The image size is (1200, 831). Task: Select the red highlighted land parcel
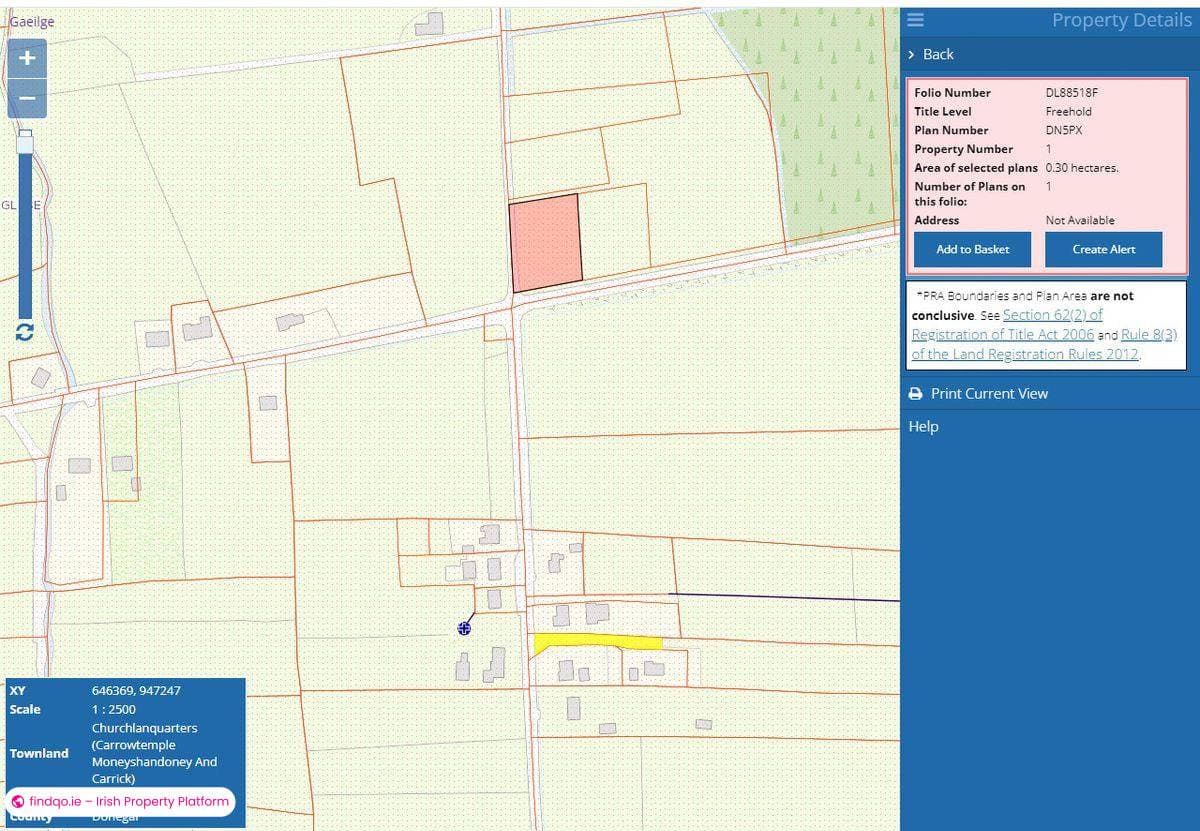tap(547, 240)
